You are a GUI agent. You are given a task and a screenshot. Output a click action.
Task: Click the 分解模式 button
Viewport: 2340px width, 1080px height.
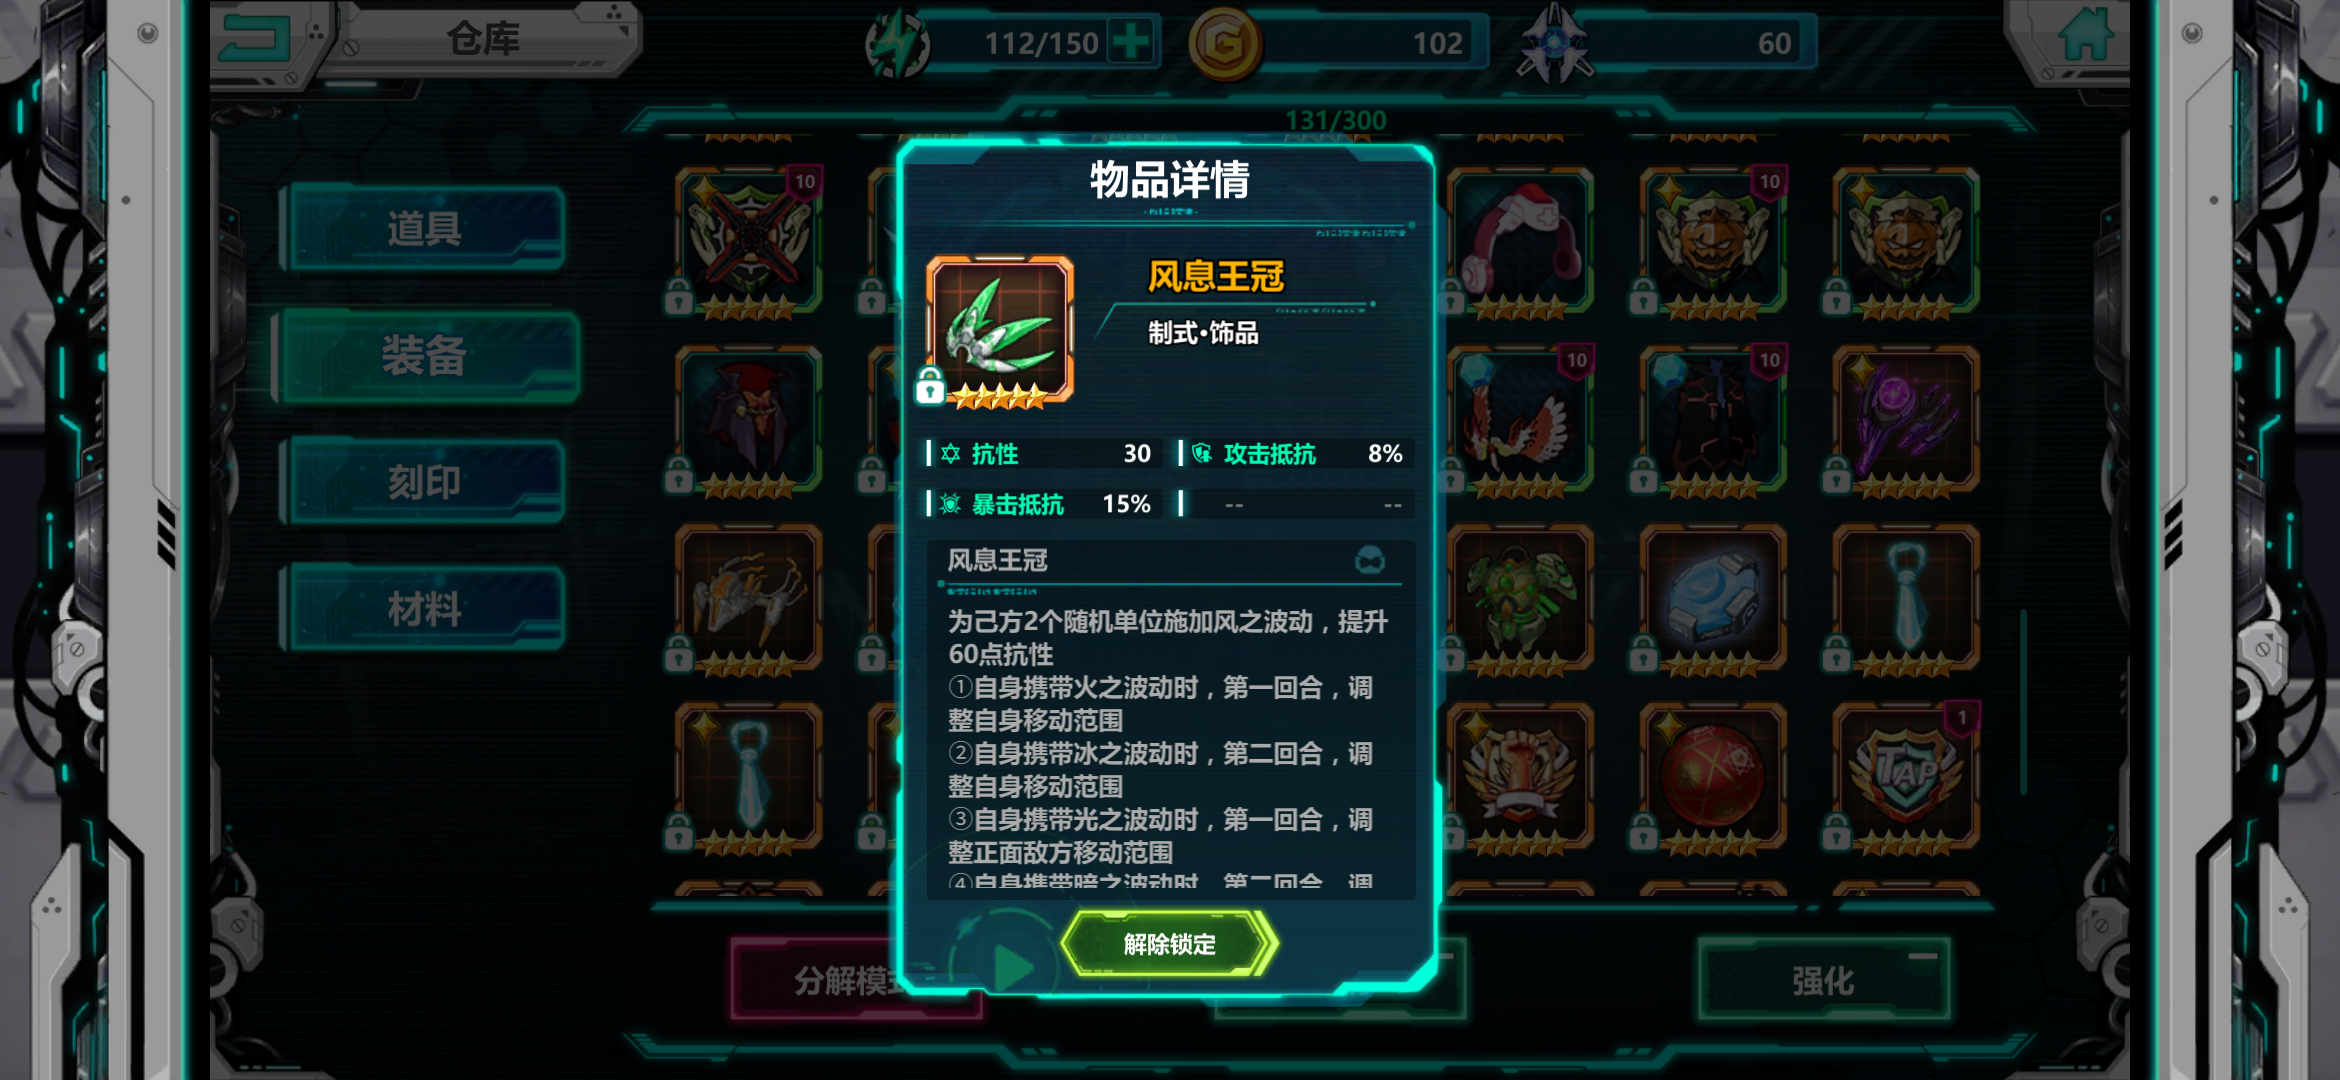840,980
